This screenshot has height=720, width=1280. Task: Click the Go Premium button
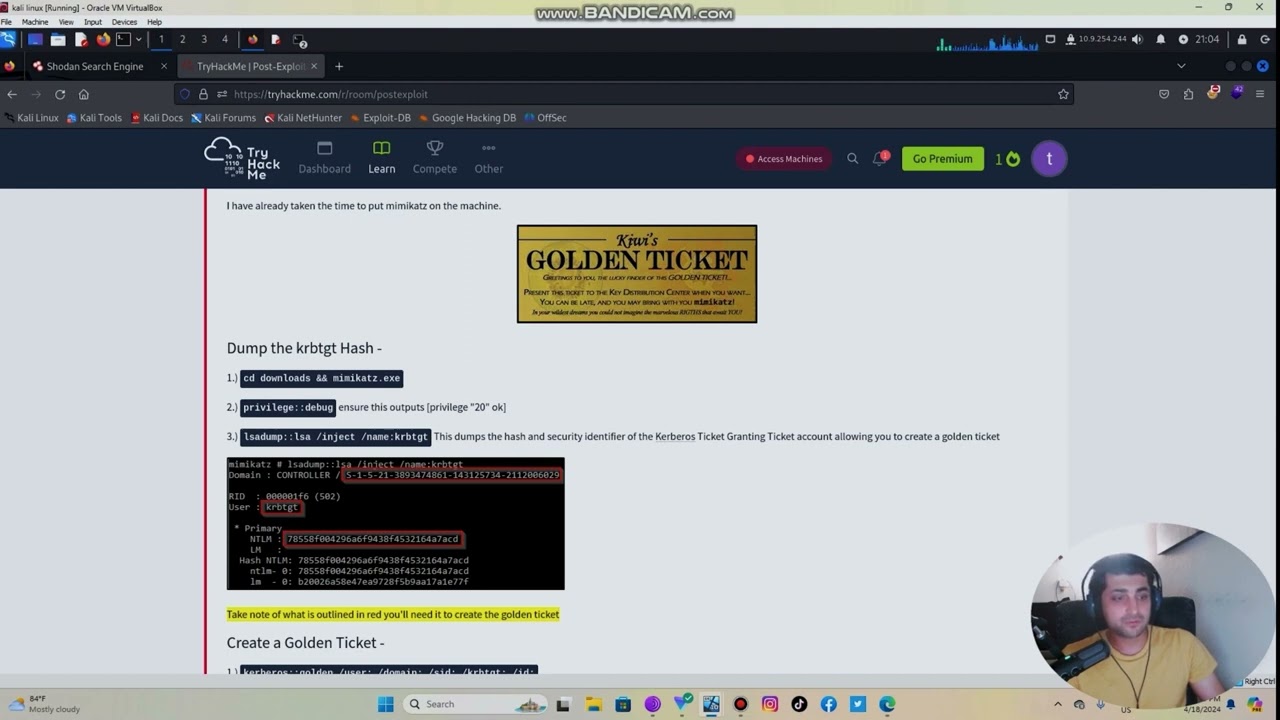942,158
